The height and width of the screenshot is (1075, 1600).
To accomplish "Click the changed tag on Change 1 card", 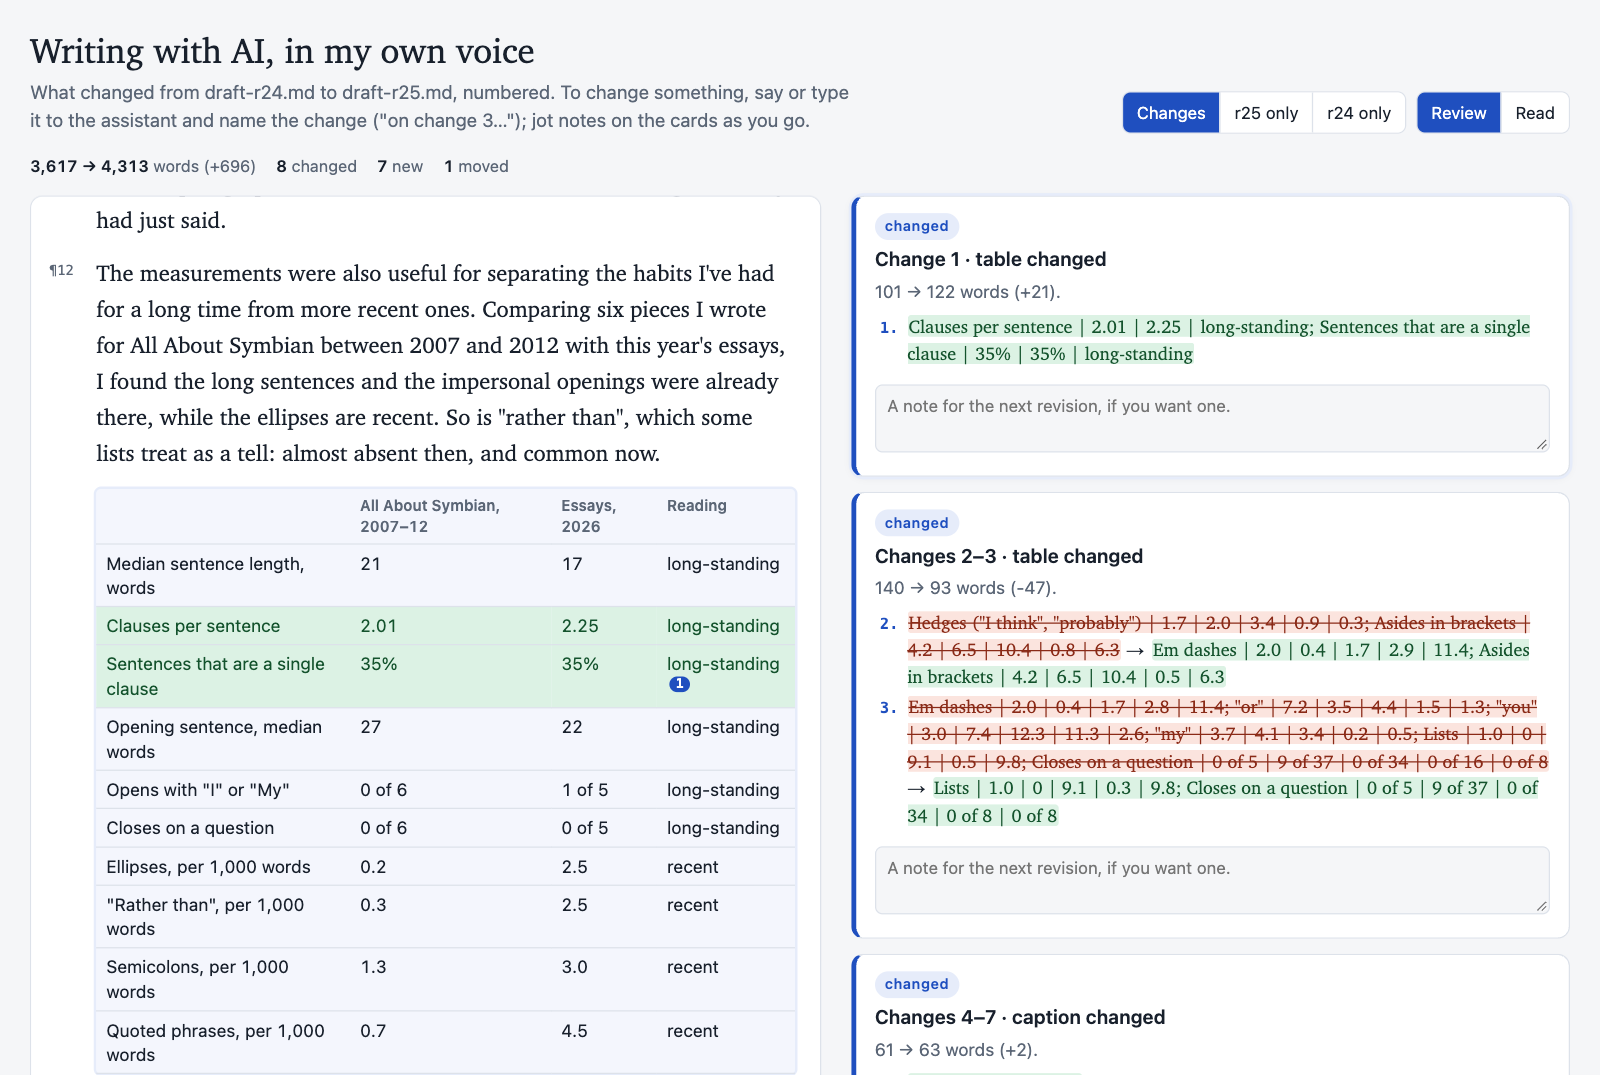I will pos(916,226).
